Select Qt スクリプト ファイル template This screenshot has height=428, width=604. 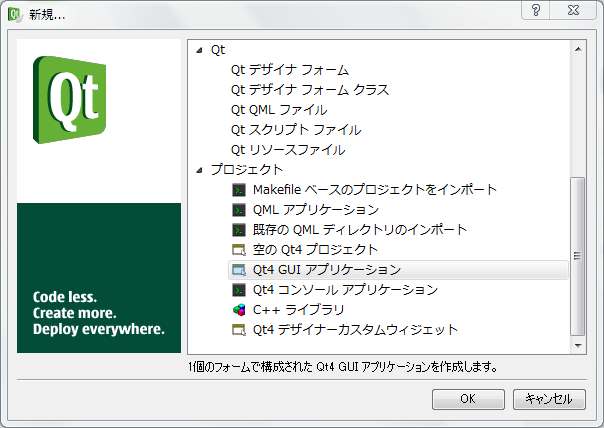296,130
